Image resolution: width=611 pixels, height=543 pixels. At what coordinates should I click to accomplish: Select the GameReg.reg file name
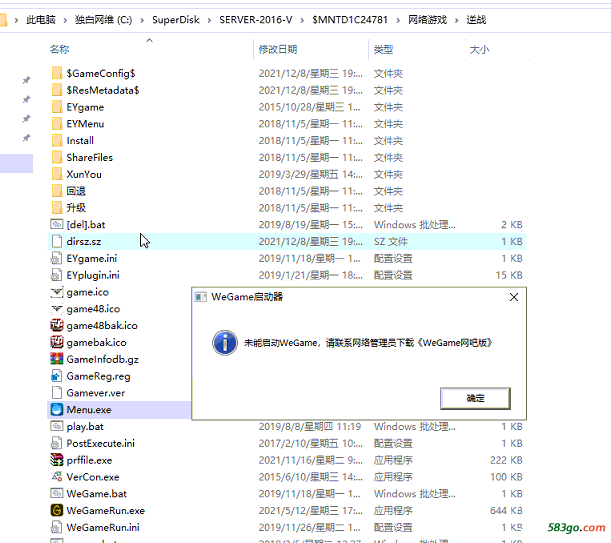[98, 376]
